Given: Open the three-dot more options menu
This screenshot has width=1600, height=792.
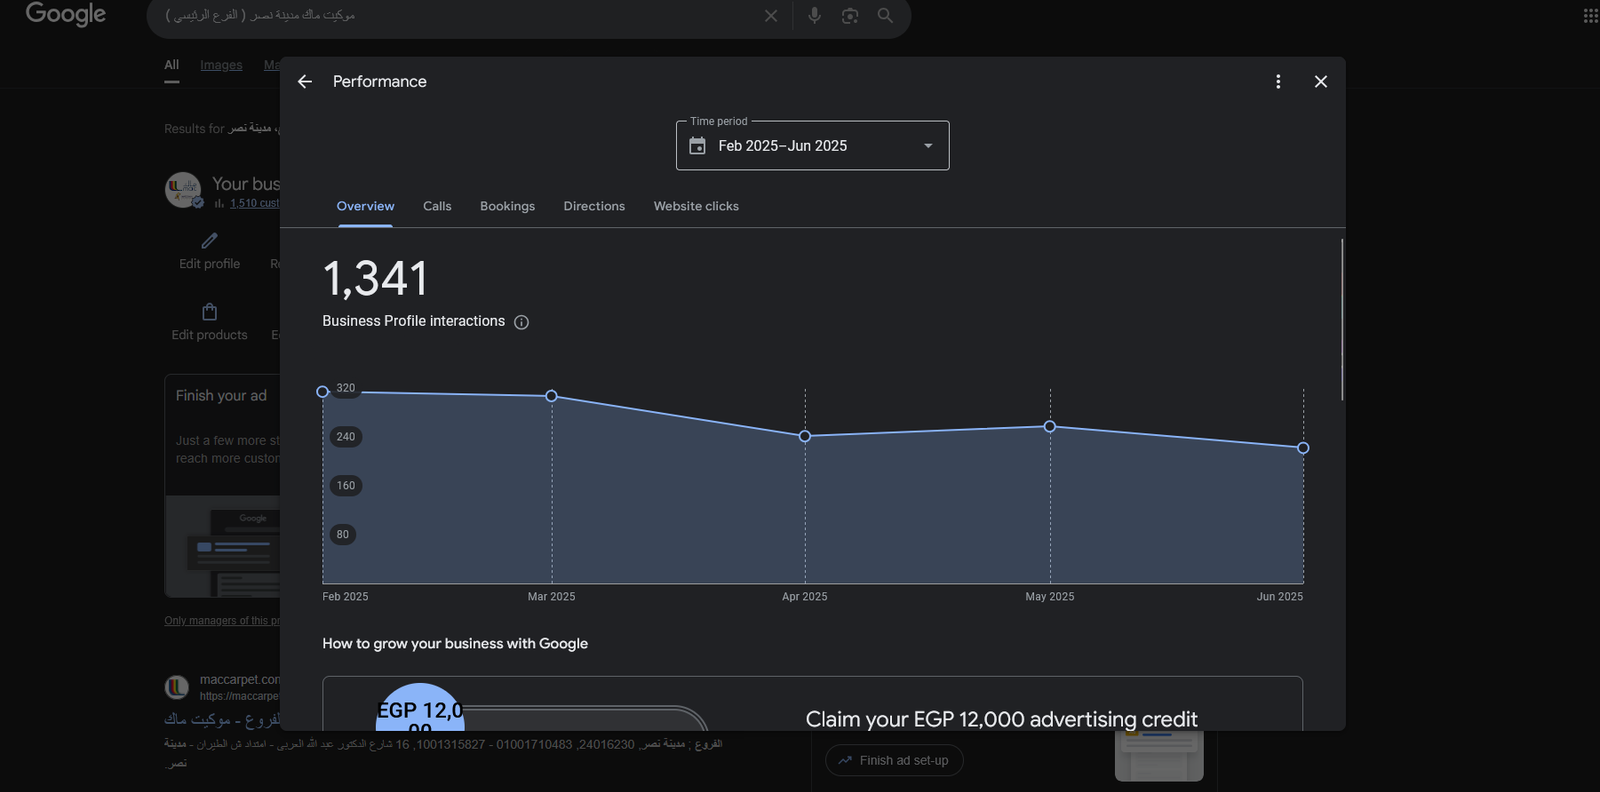Looking at the screenshot, I should click(1278, 82).
